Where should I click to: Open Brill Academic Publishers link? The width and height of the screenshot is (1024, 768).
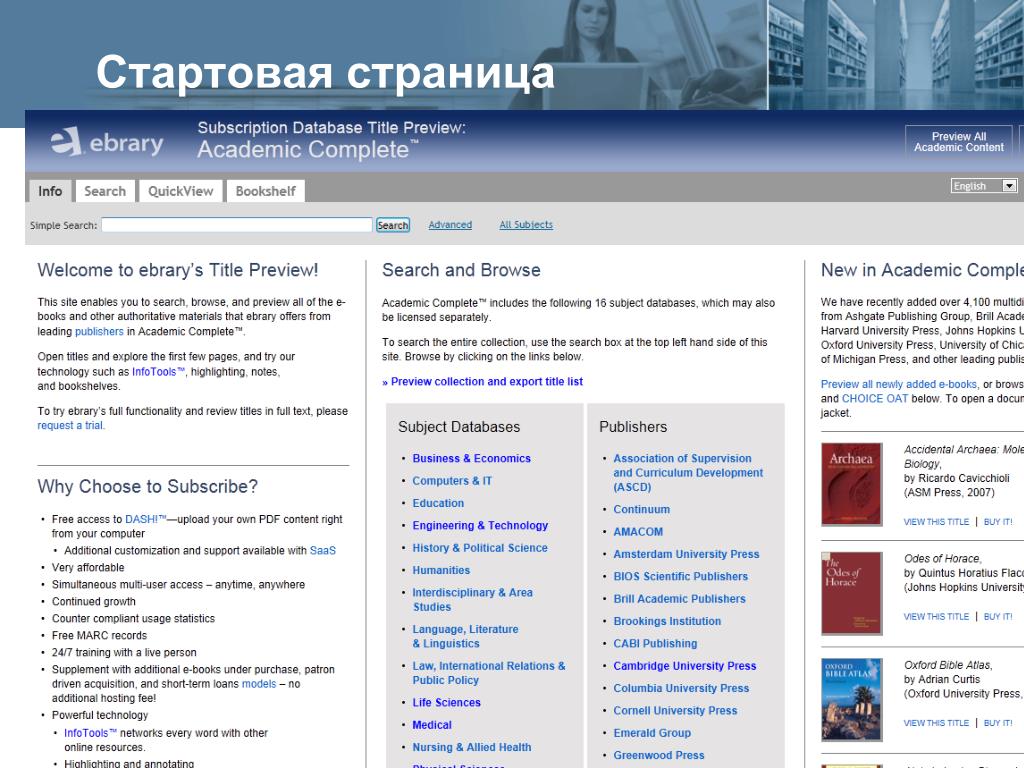point(679,599)
